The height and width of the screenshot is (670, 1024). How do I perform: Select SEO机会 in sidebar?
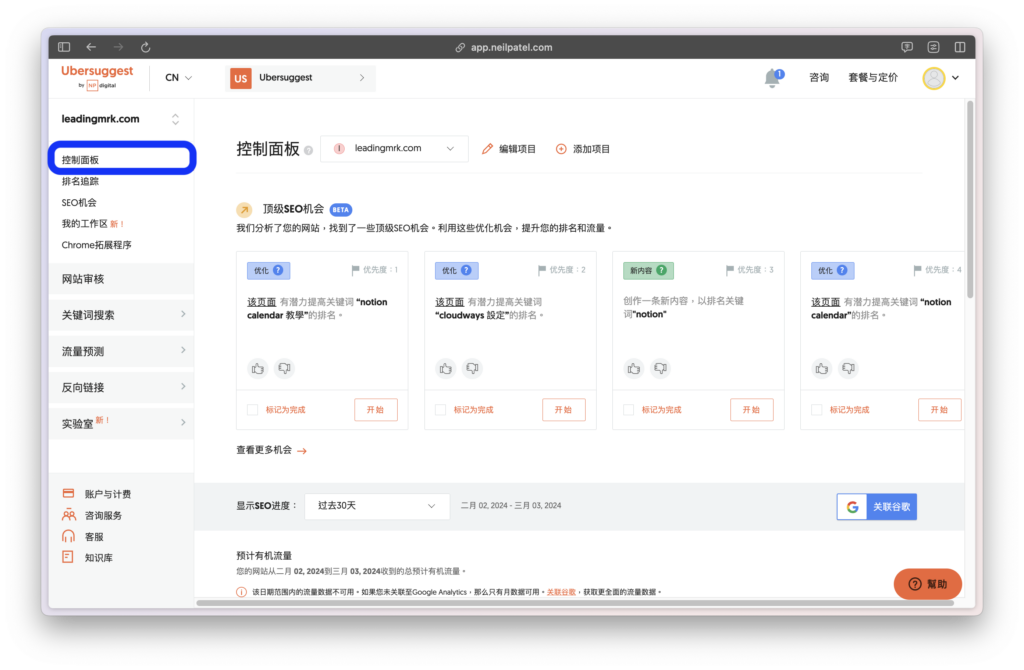coord(79,202)
